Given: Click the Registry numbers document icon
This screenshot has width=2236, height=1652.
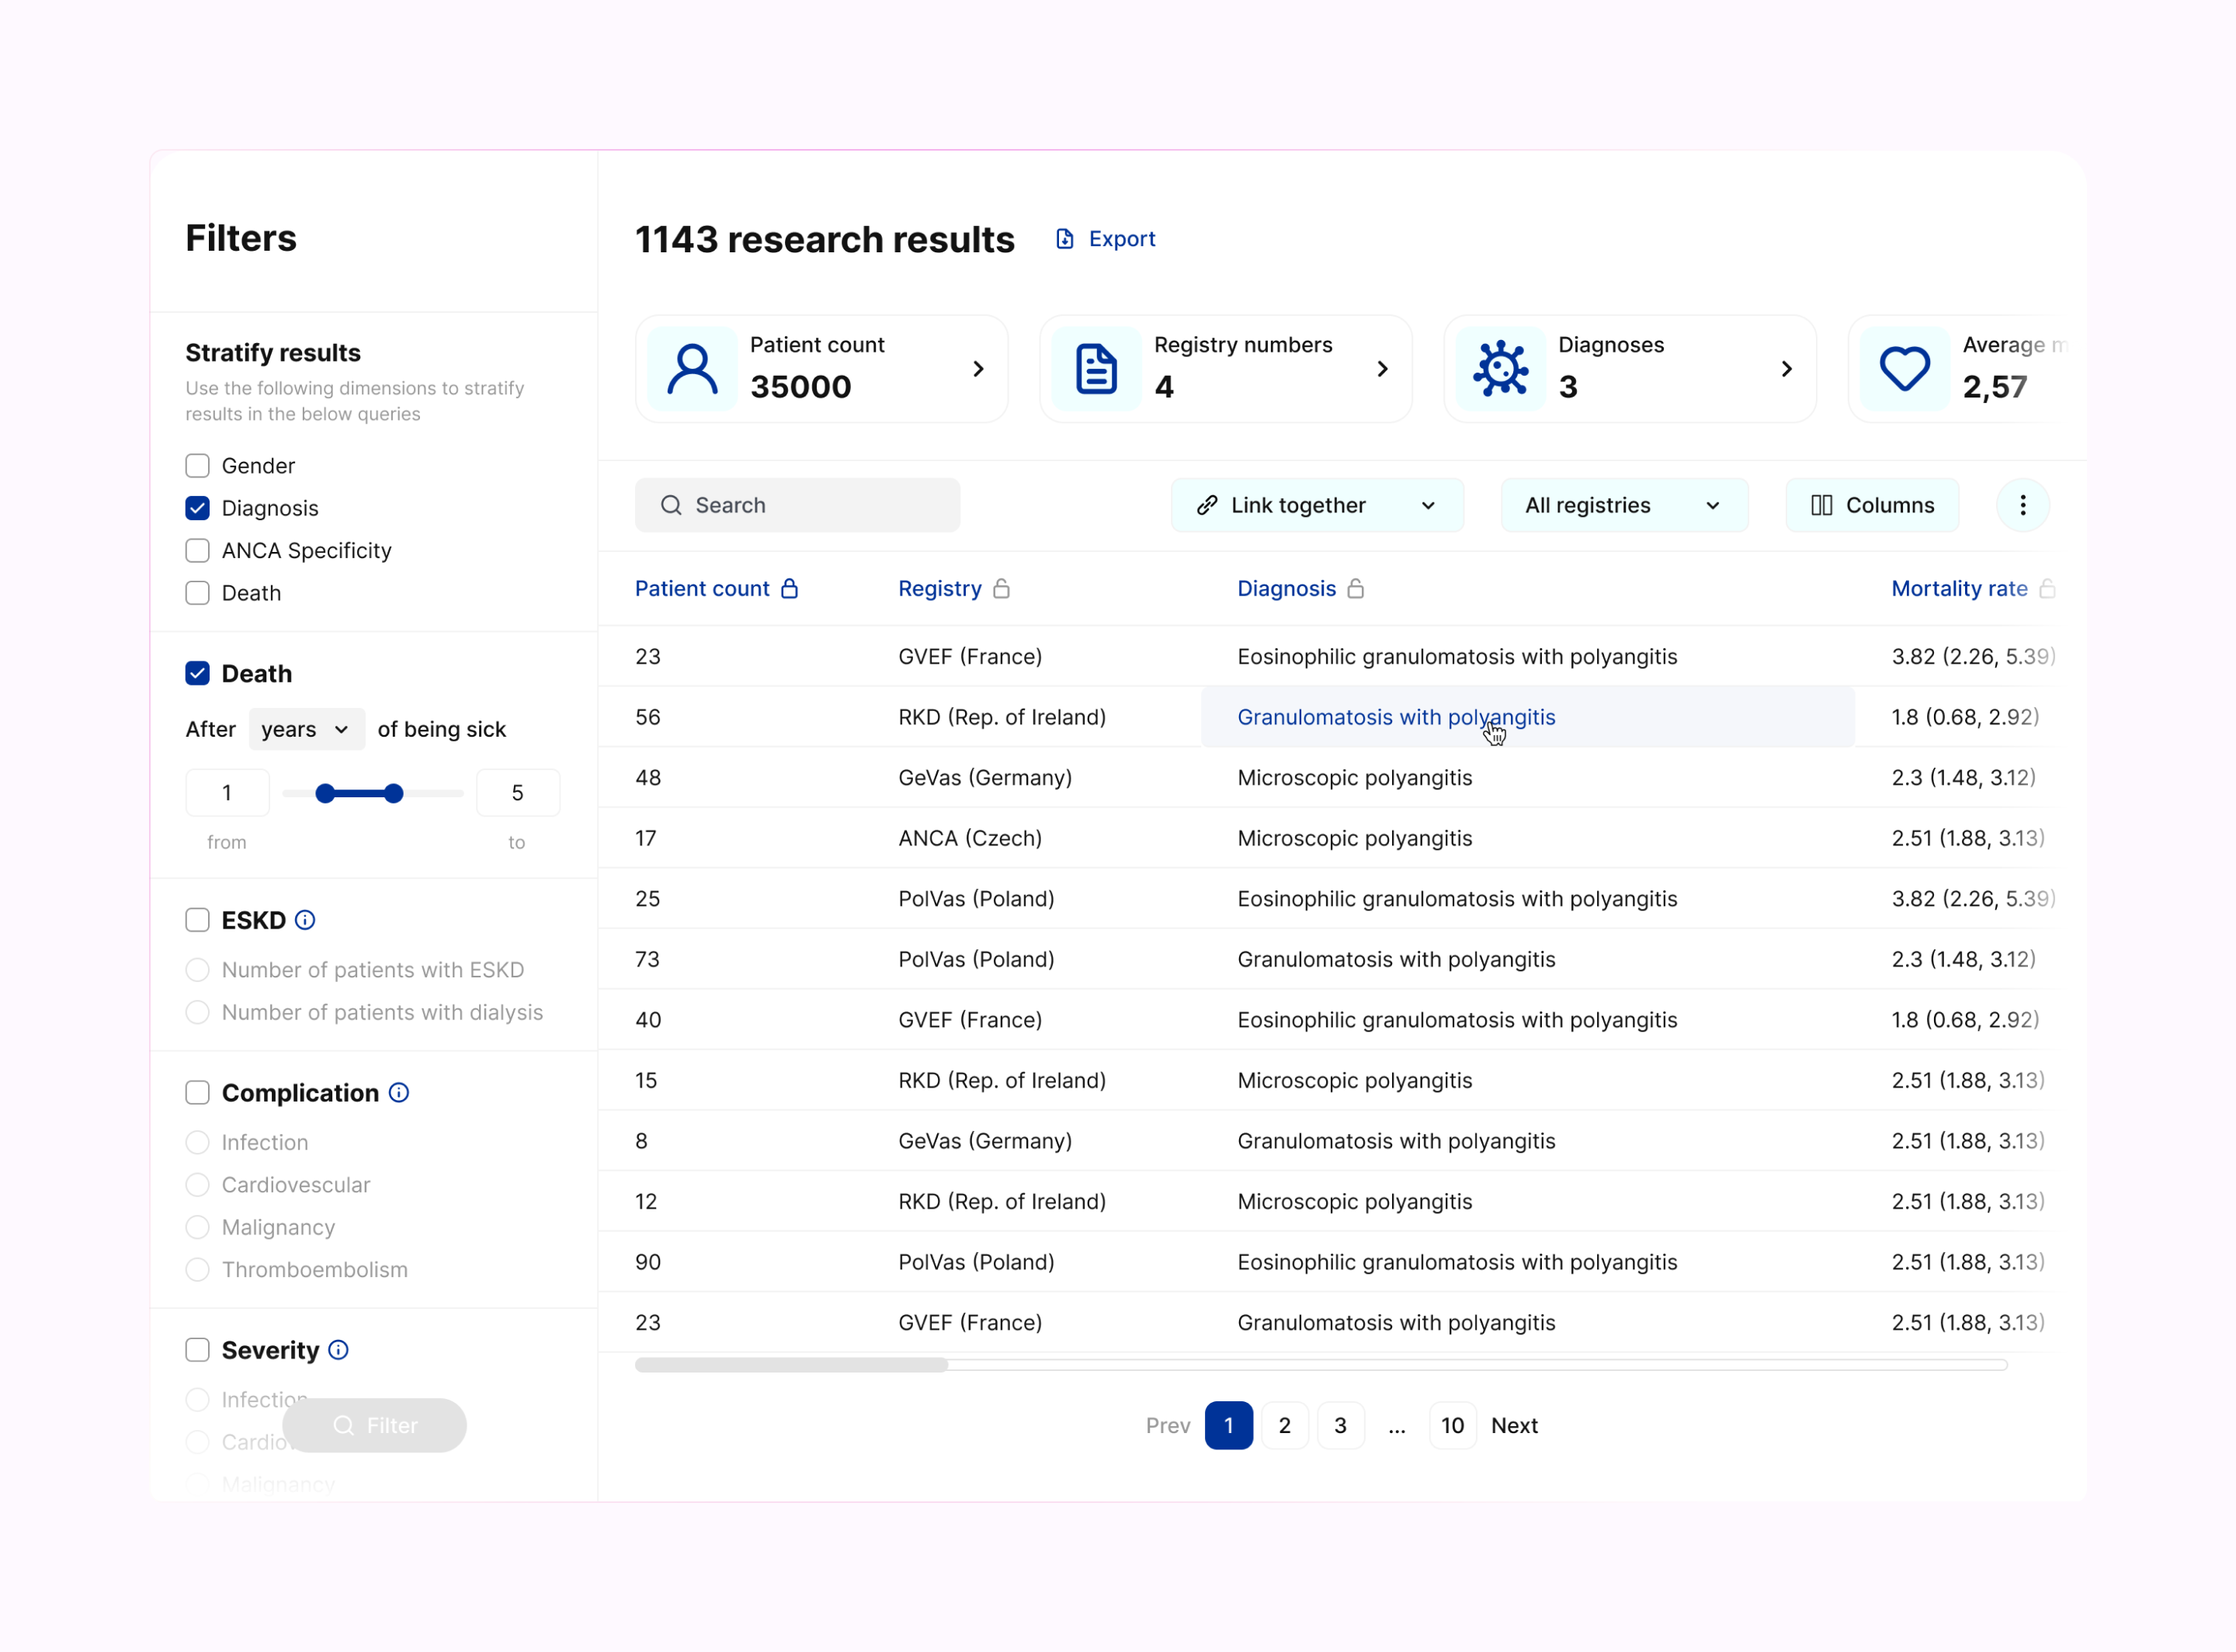Looking at the screenshot, I should [x=1097, y=368].
